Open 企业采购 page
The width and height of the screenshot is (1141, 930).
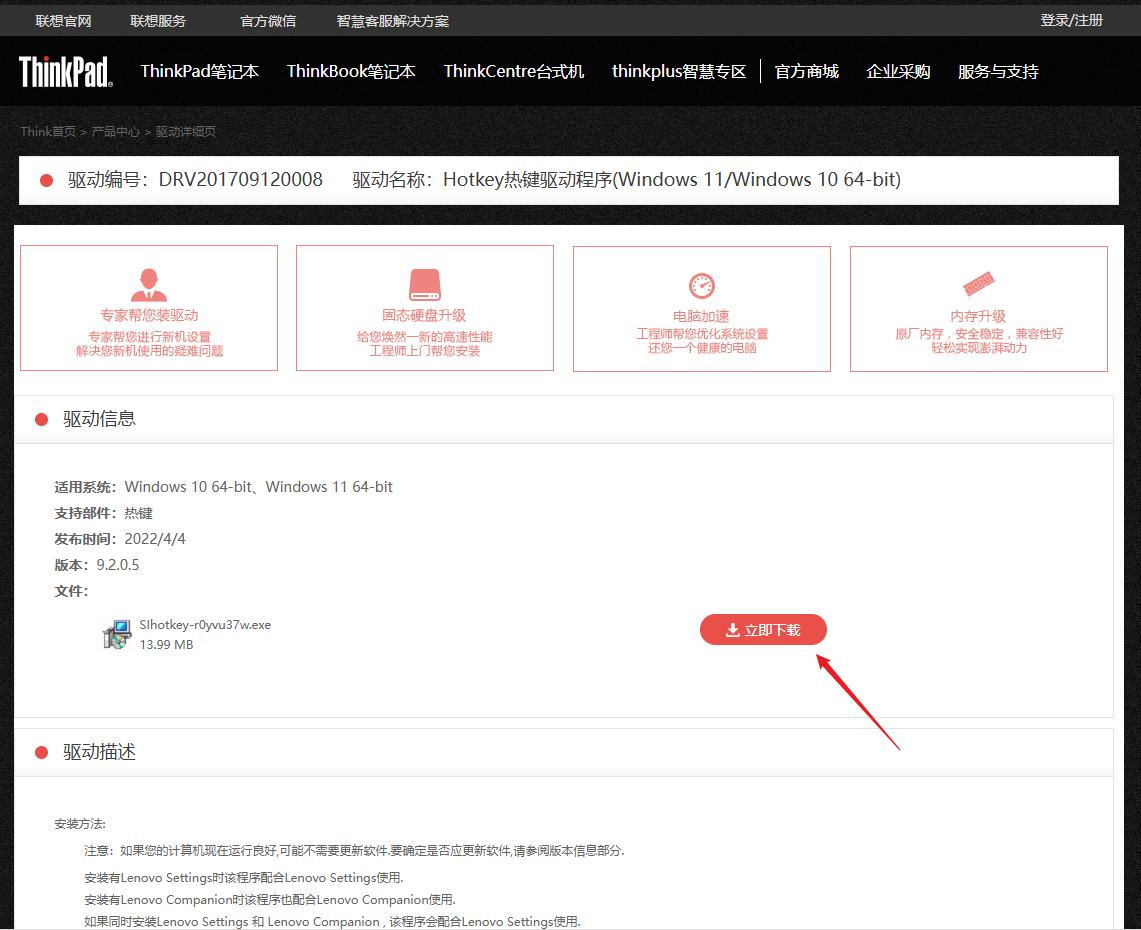point(898,71)
